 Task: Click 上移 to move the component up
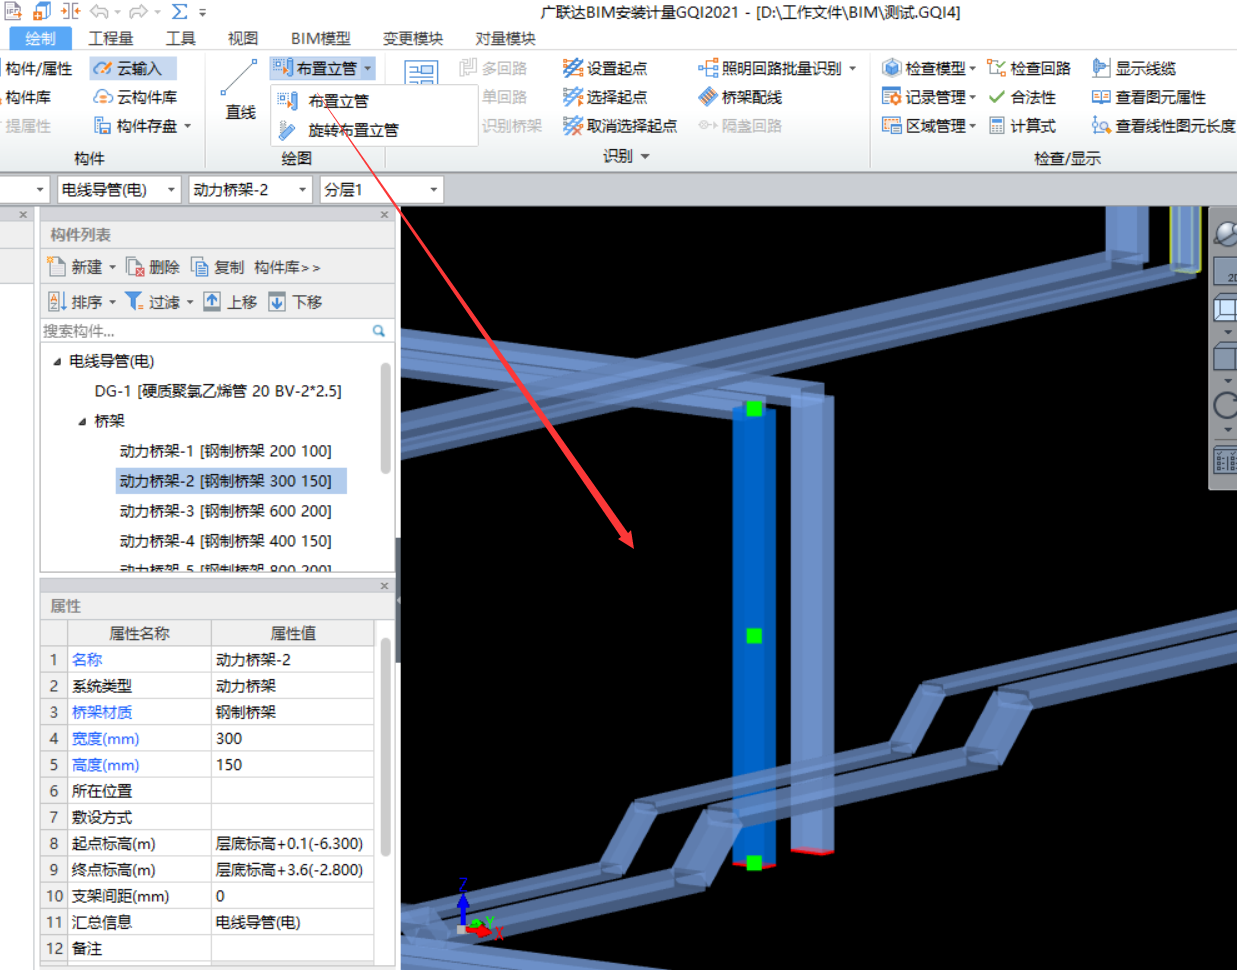tap(230, 301)
